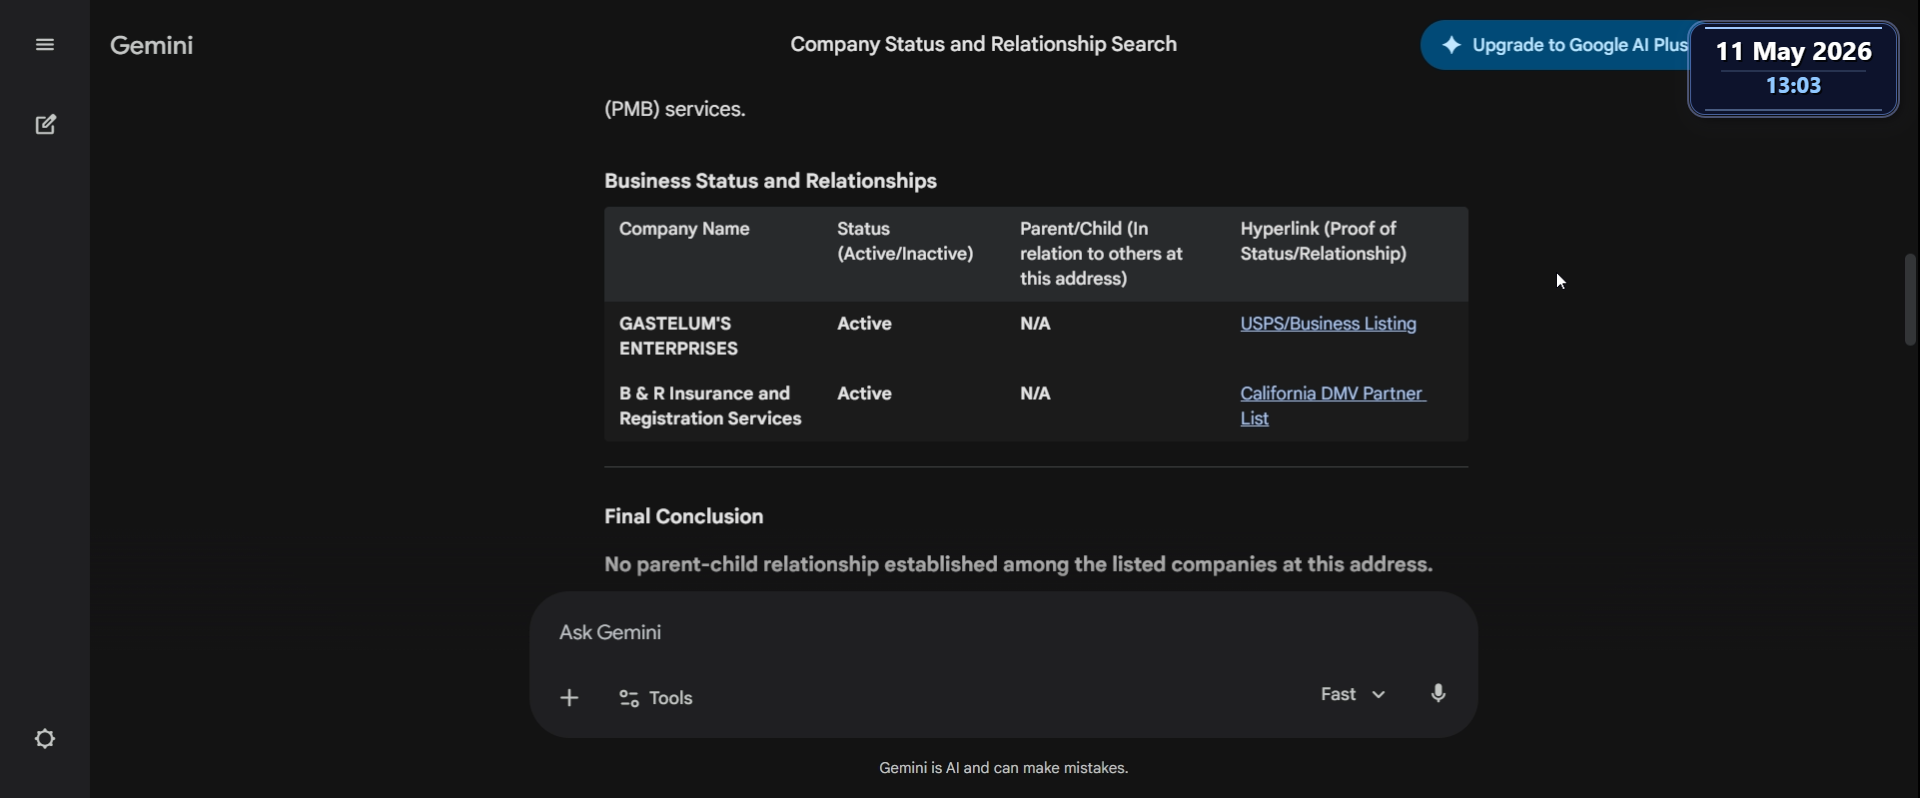Screen dimensions: 1920x798
Task: Activate the microphone voice input
Action: click(x=1438, y=694)
